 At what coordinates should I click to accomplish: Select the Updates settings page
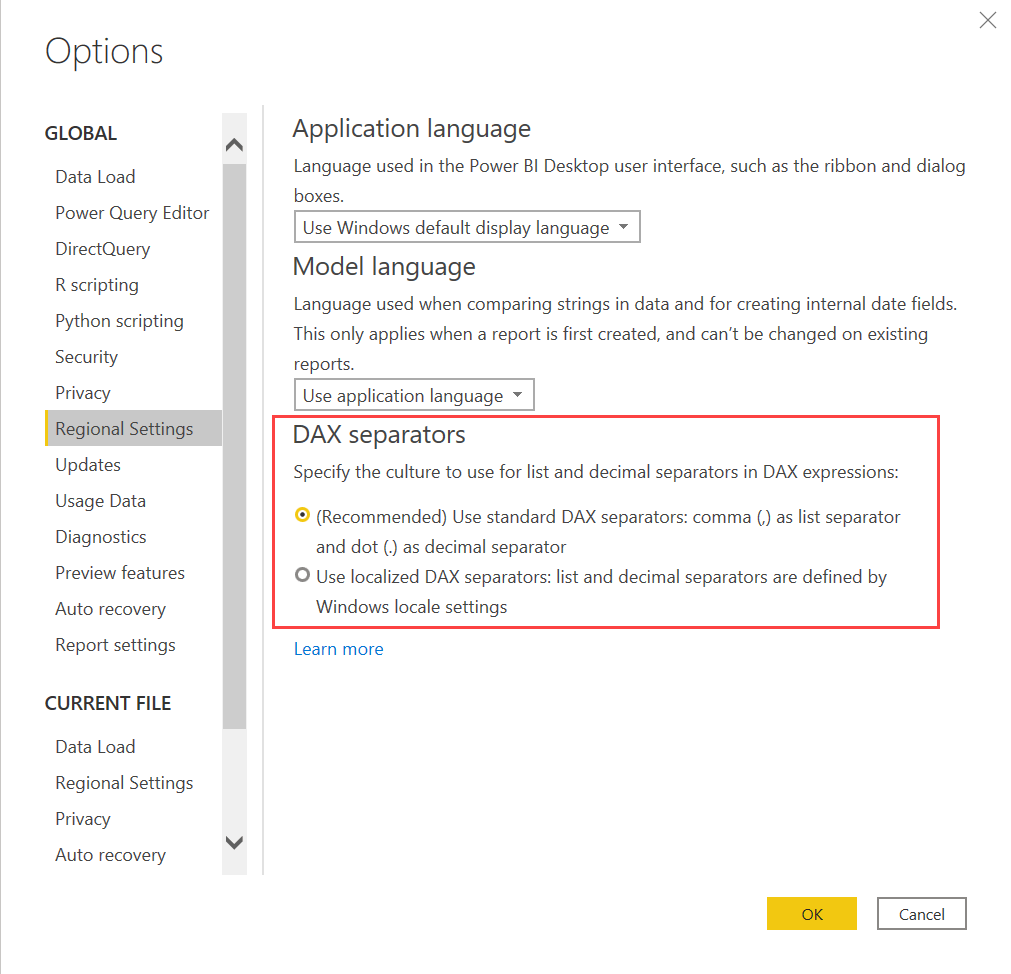pos(88,464)
